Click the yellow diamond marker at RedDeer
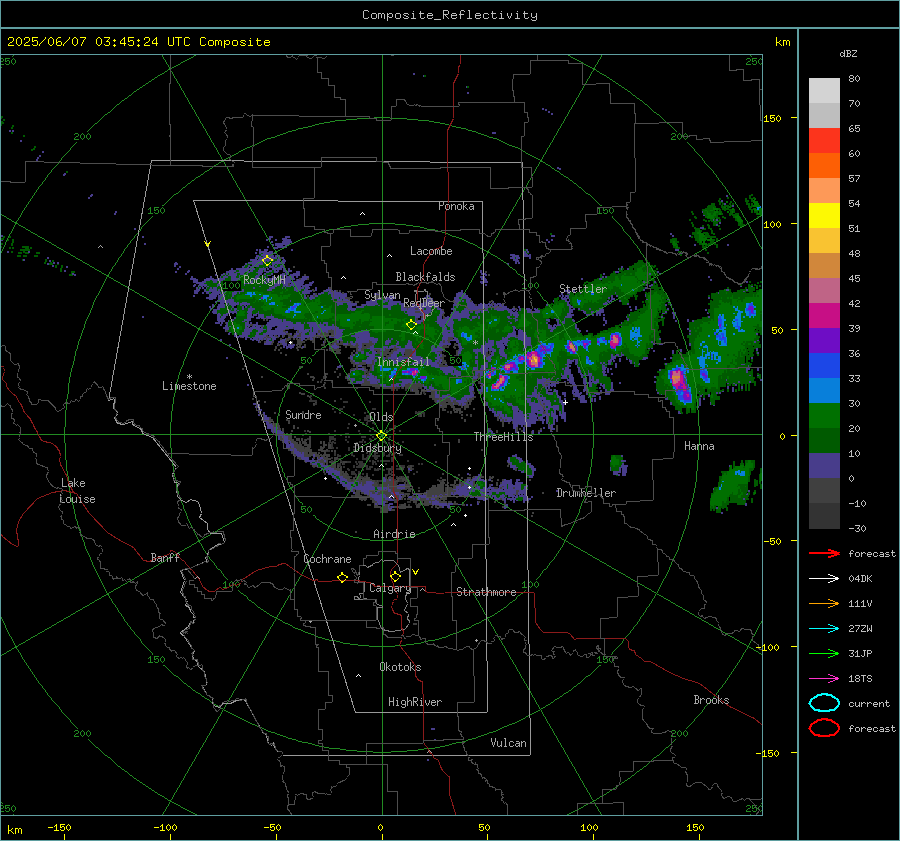Image resolution: width=900 pixels, height=841 pixels. pyautogui.click(x=411, y=325)
